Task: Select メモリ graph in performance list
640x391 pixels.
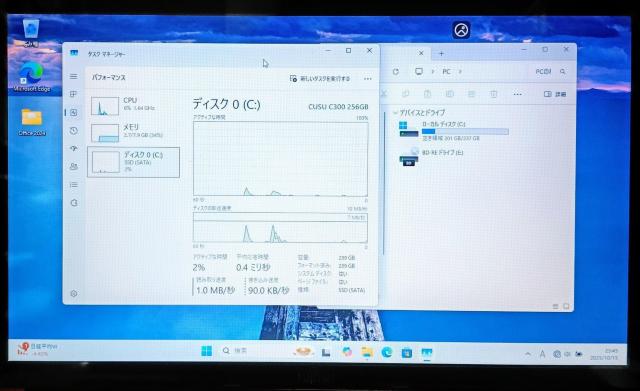Action: (x=133, y=132)
